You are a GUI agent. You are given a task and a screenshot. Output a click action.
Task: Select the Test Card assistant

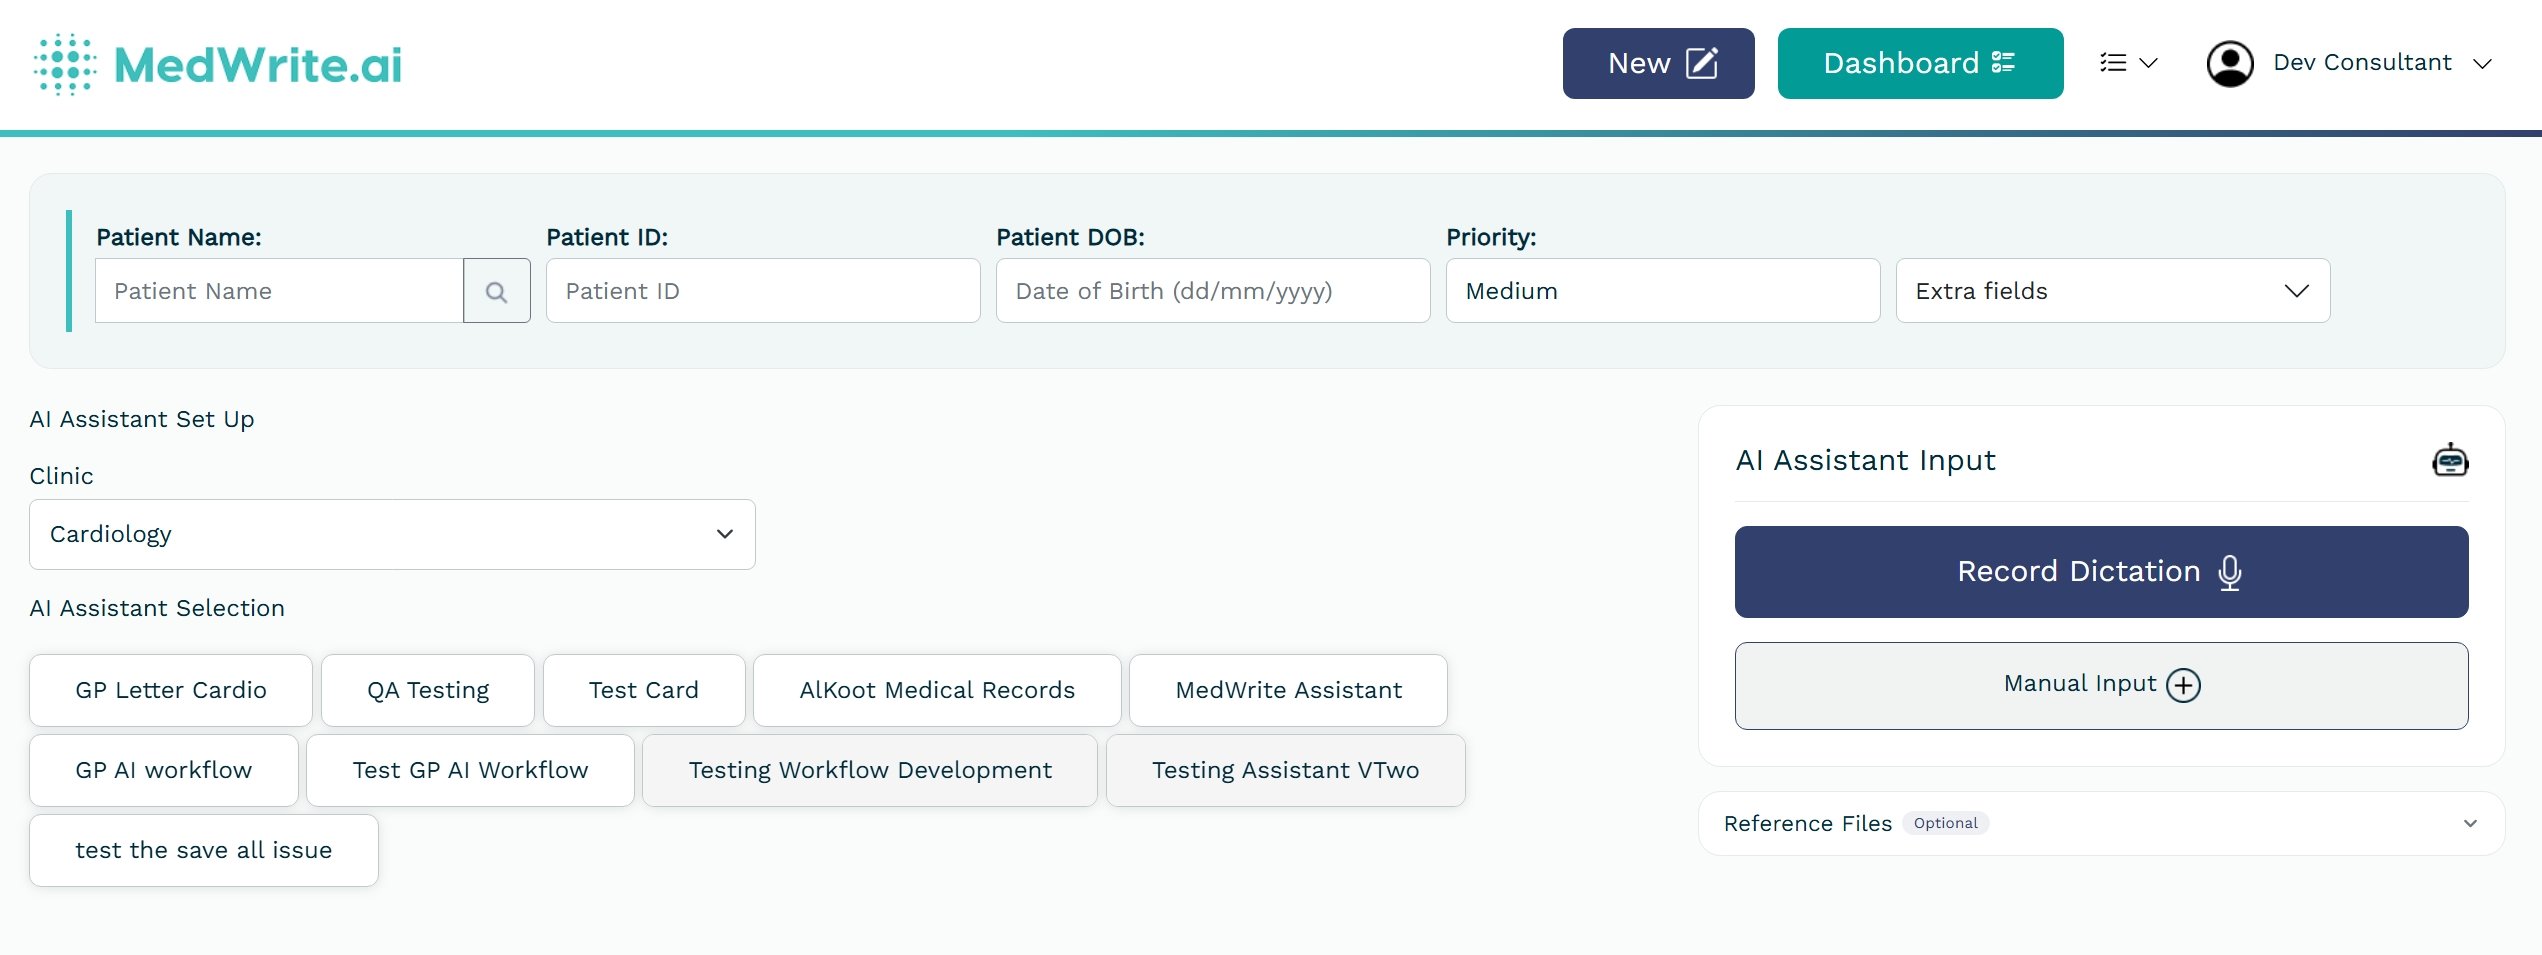click(644, 690)
